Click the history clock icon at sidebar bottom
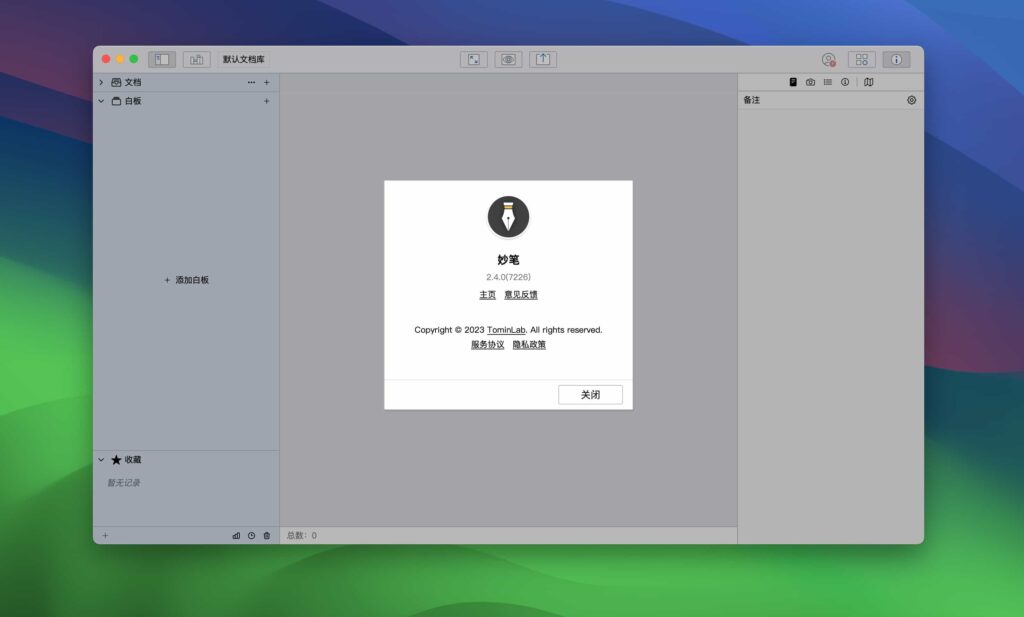 click(x=251, y=535)
